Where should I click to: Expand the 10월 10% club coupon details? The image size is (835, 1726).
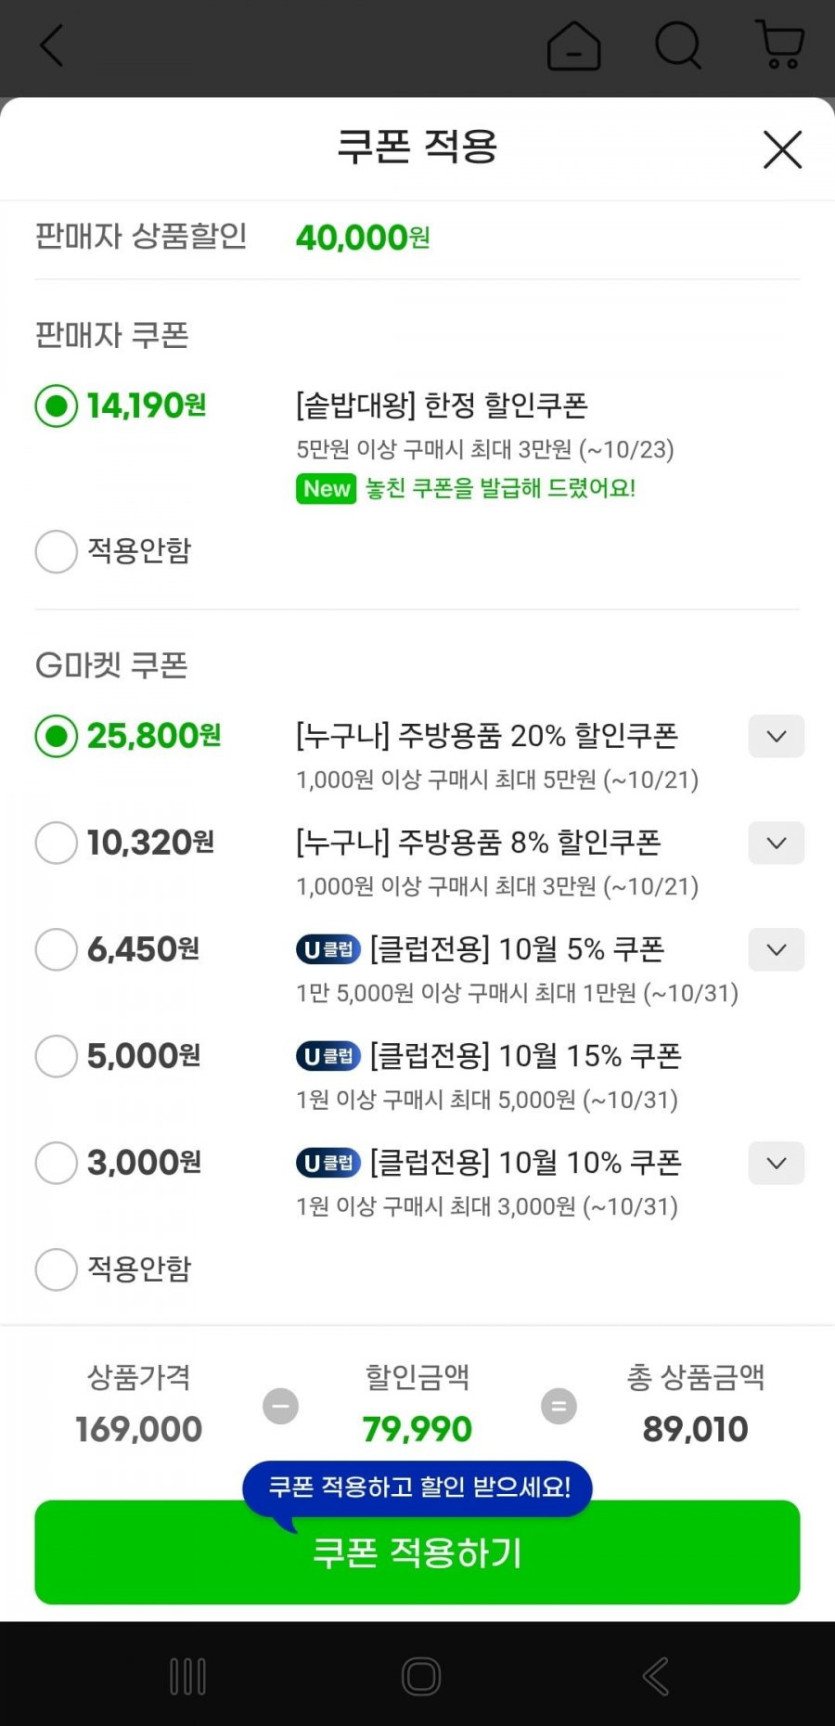pyautogui.click(x=776, y=1163)
